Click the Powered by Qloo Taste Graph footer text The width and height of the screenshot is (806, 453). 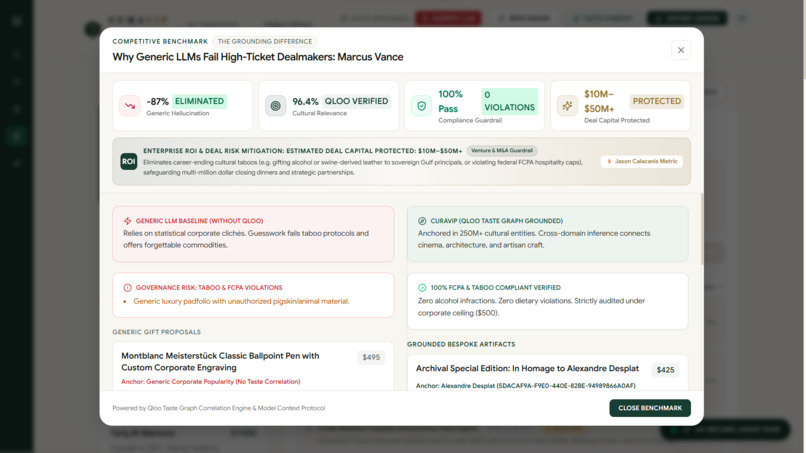[218, 408]
